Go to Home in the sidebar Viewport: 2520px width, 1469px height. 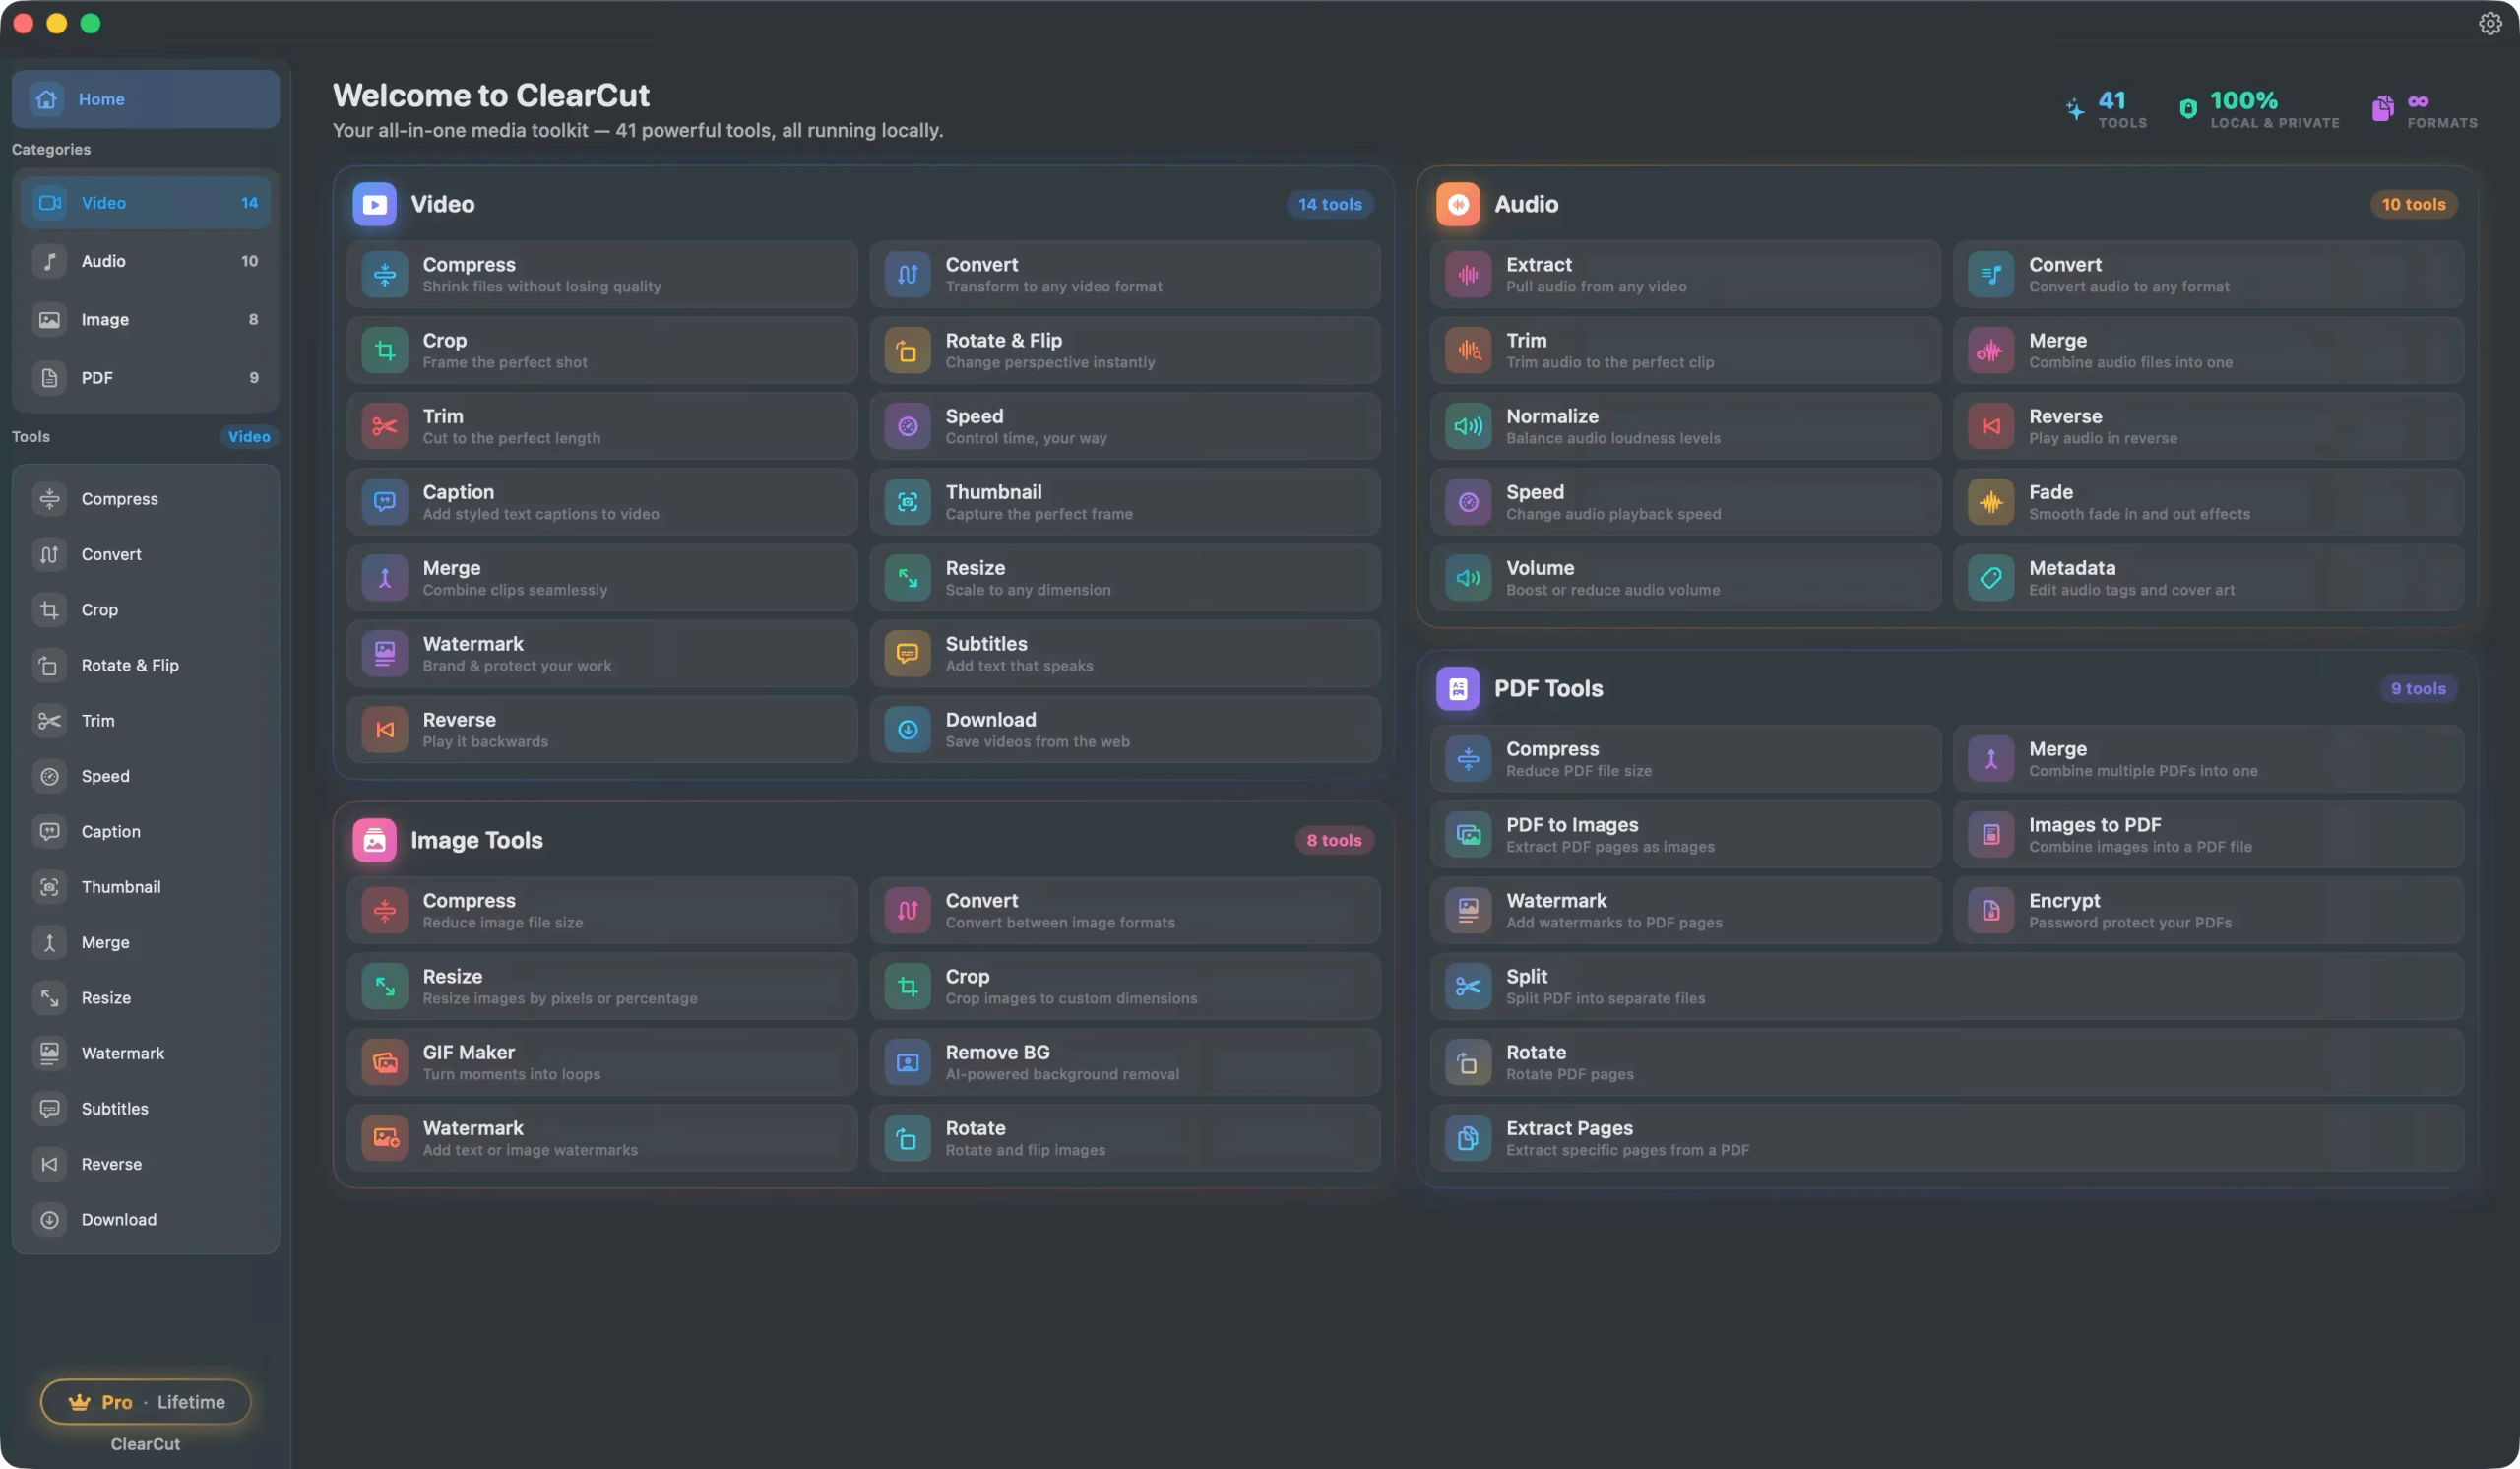click(146, 99)
